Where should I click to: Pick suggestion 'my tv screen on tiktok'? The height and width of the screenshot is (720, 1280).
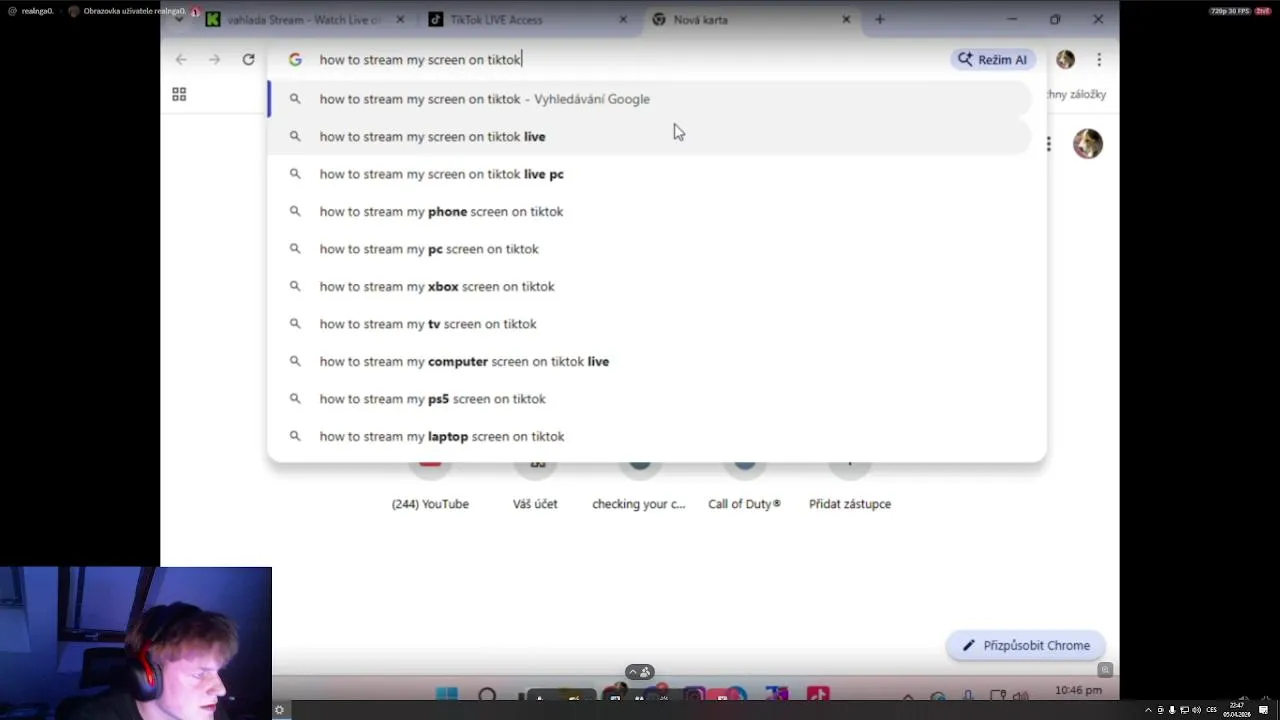point(650,324)
